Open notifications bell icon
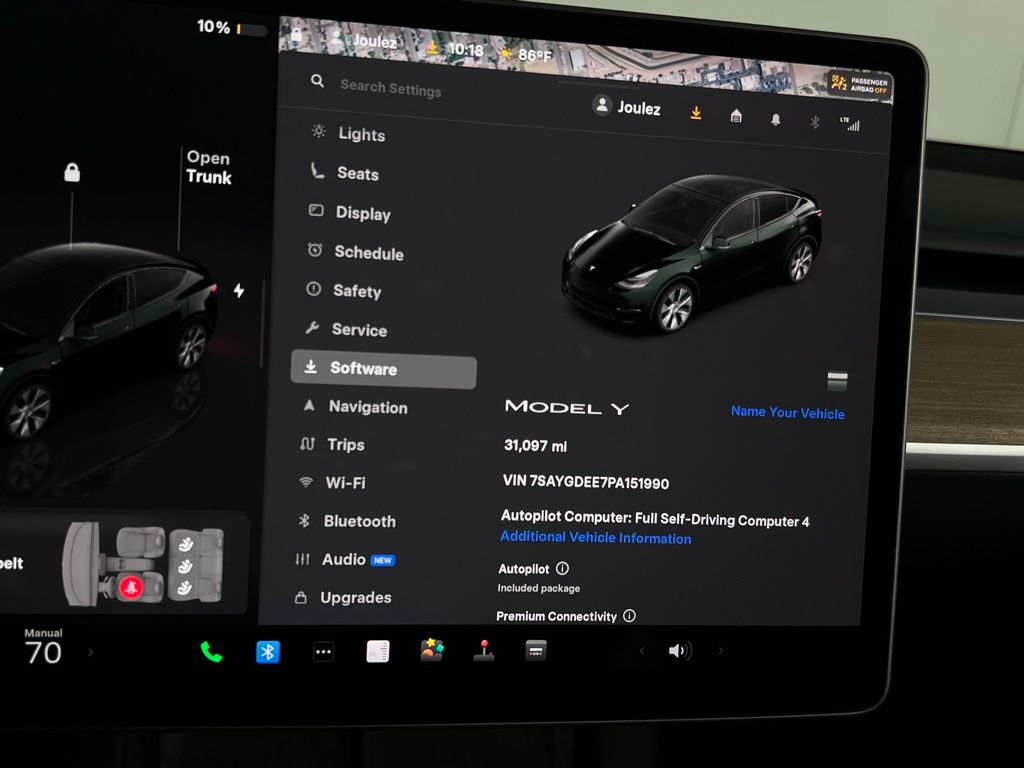 pyautogui.click(x=776, y=120)
